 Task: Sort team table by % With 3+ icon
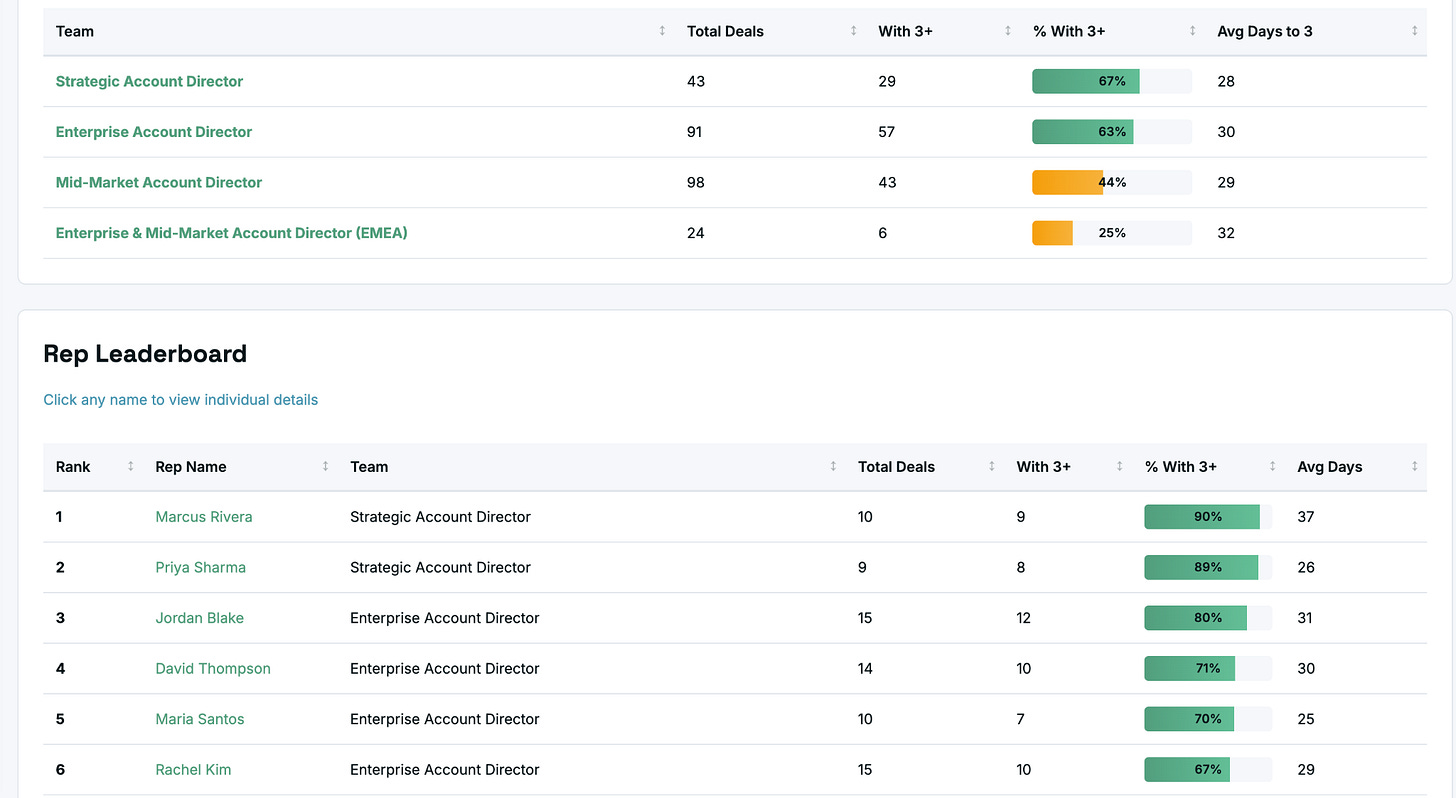point(1193,31)
